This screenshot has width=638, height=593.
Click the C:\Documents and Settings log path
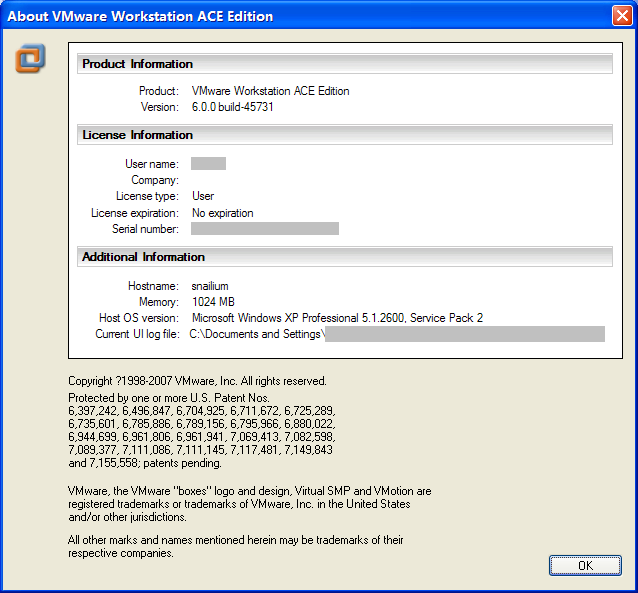[x=257, y=334]
